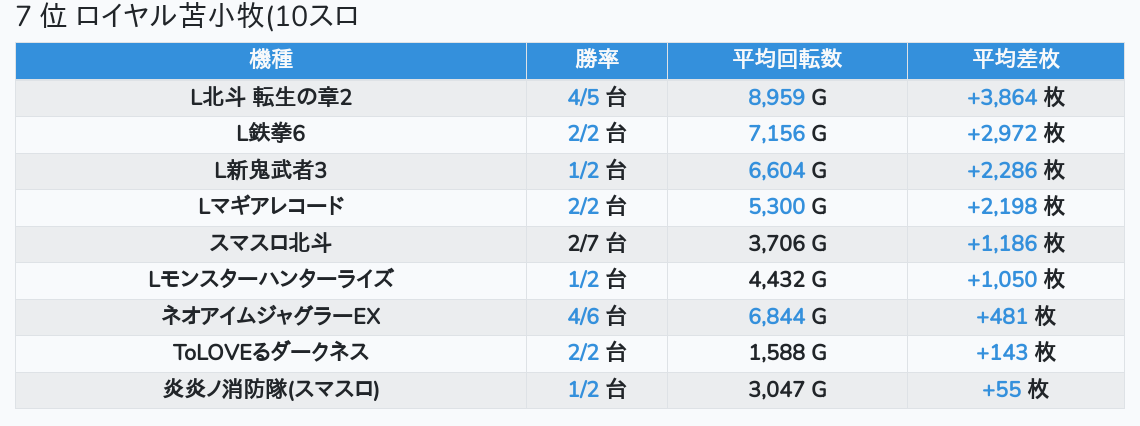The height and width of the screenshot is (426, 1140).
Task: Select the 4/5 台 win rate cell
Action: (597, 98)
